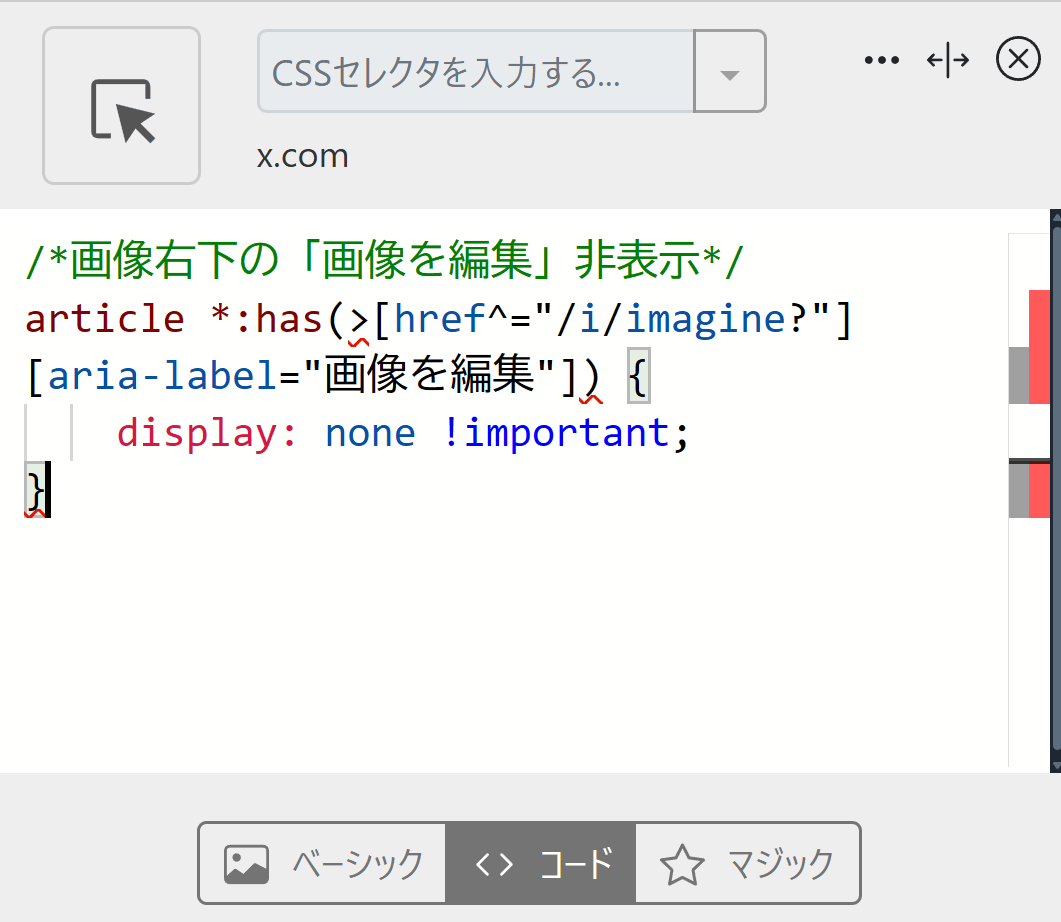Click the scrollbar up arrow

pyautogui.click(x=1055, y=218)
